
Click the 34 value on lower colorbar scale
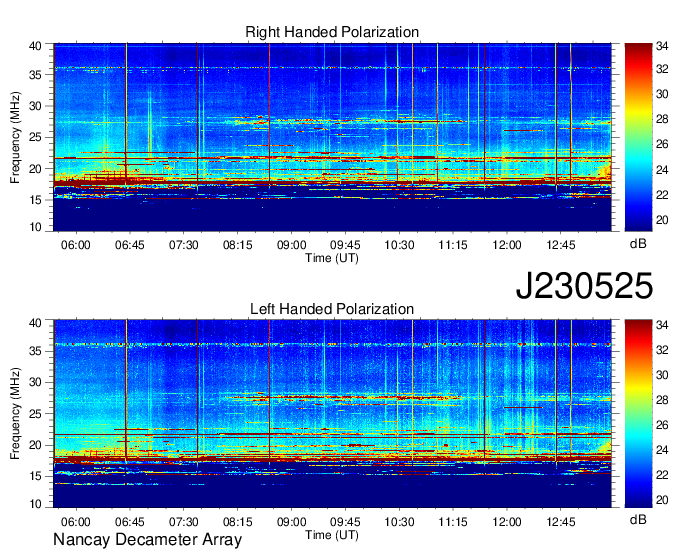coord(662,325)
